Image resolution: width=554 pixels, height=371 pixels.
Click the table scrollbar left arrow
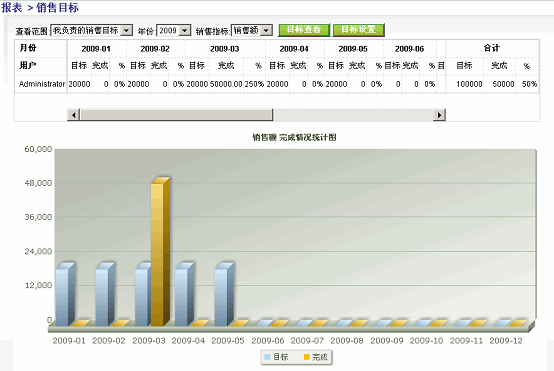tap(73, 115)
